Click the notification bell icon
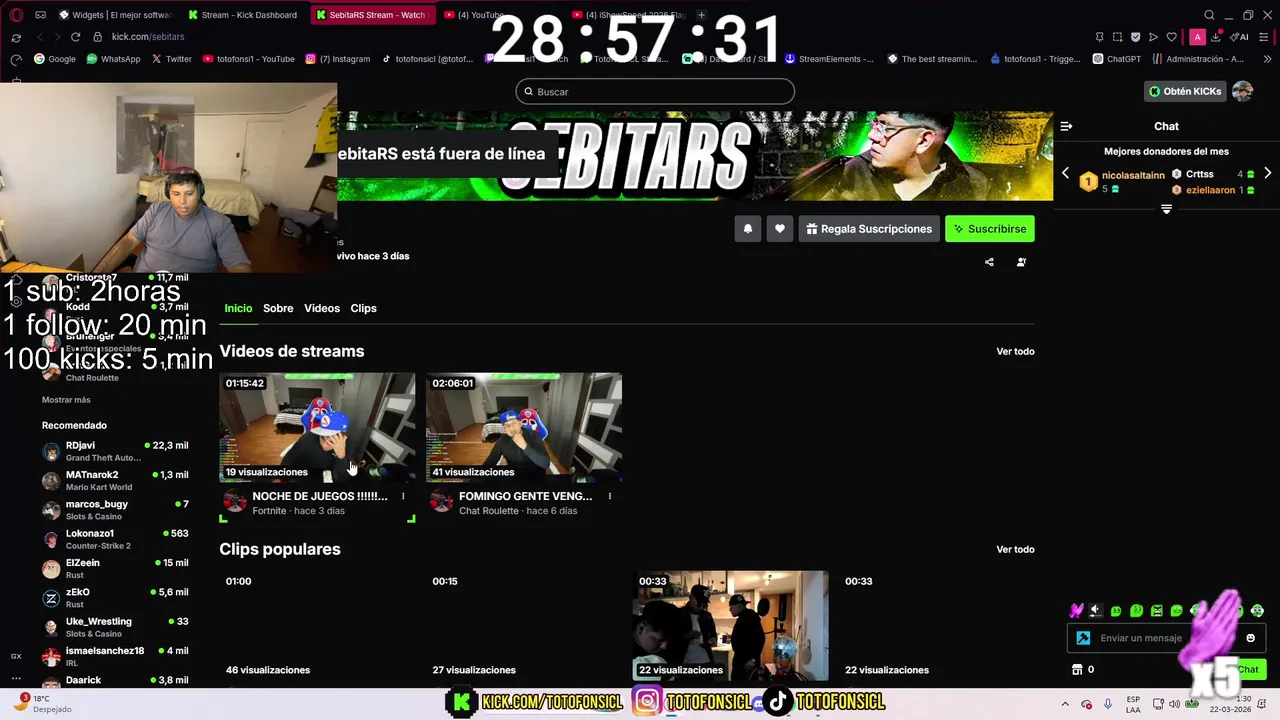 (x=747, y=229)
